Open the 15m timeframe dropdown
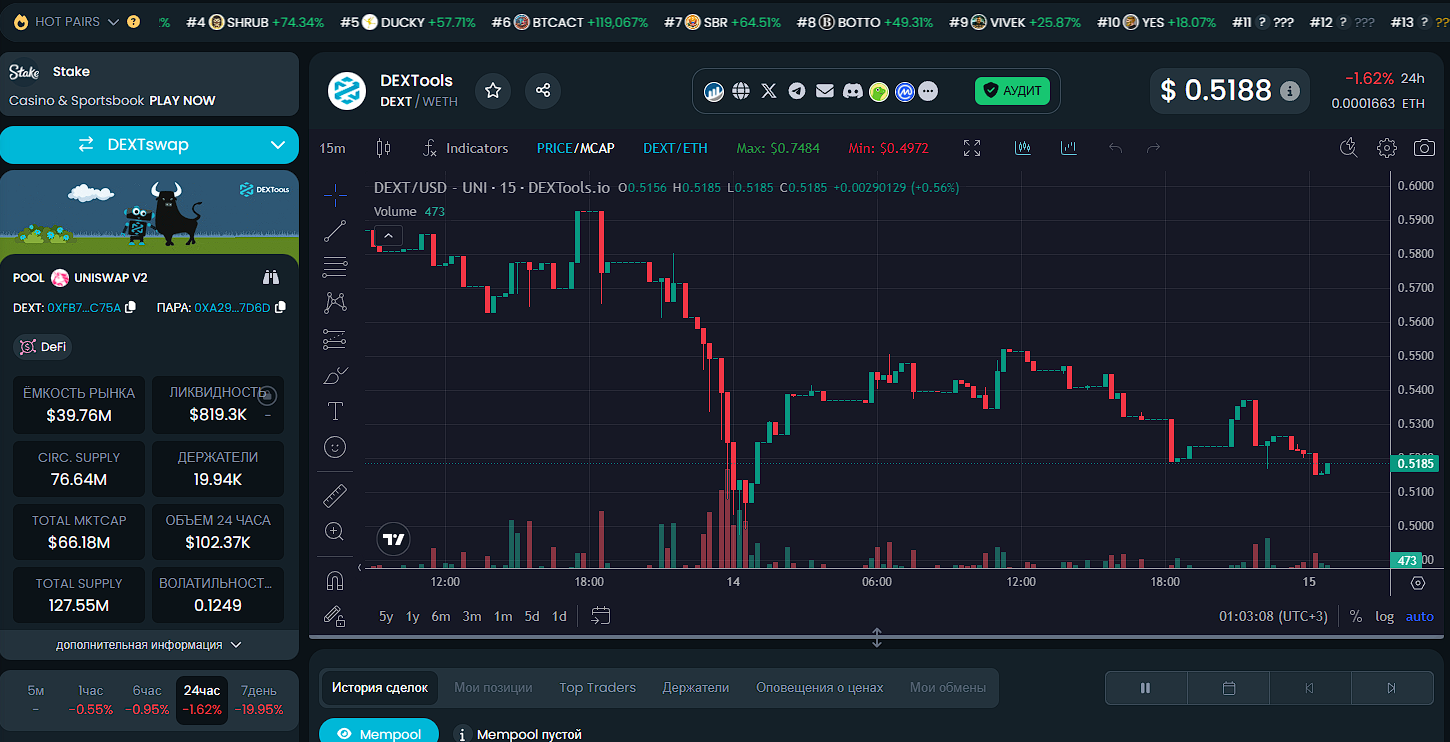This screenshot has width=1450, height=742. (x=333, y=148)
